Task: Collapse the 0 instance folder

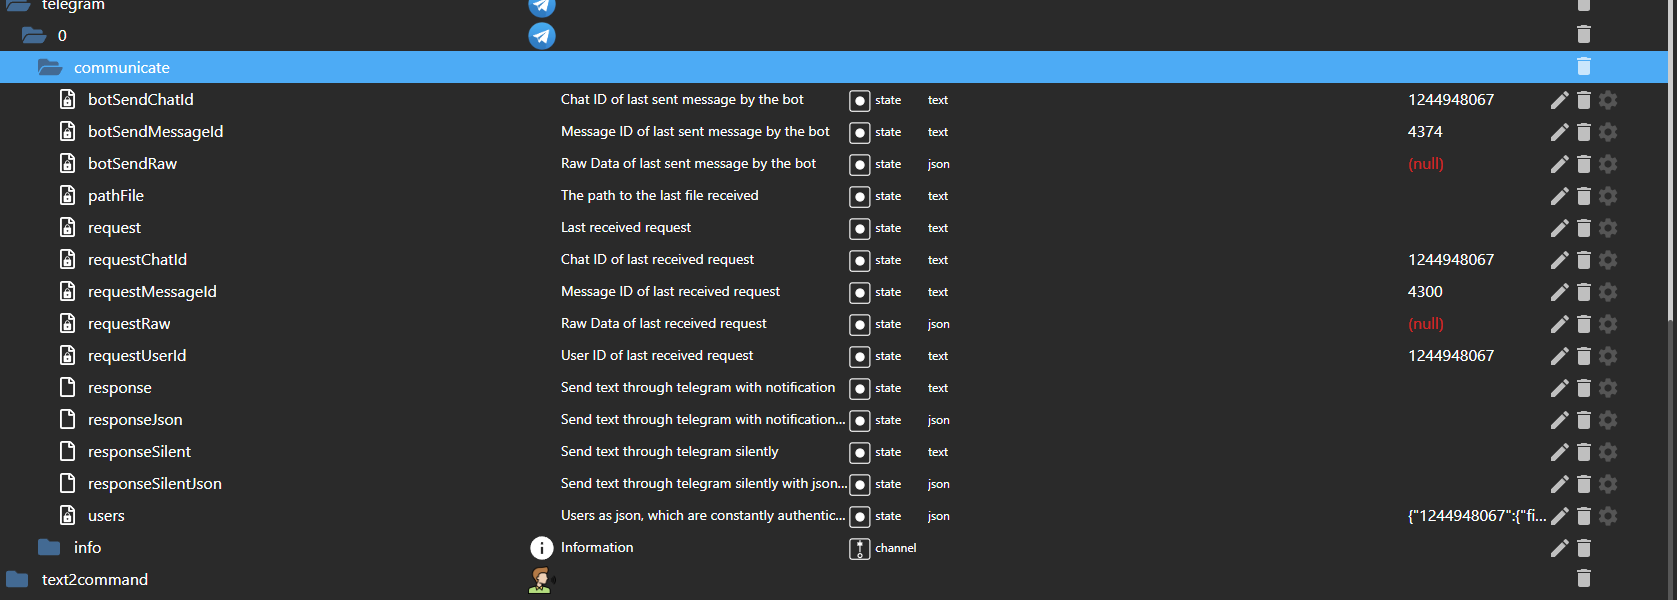Action: (x=34, y=36)
